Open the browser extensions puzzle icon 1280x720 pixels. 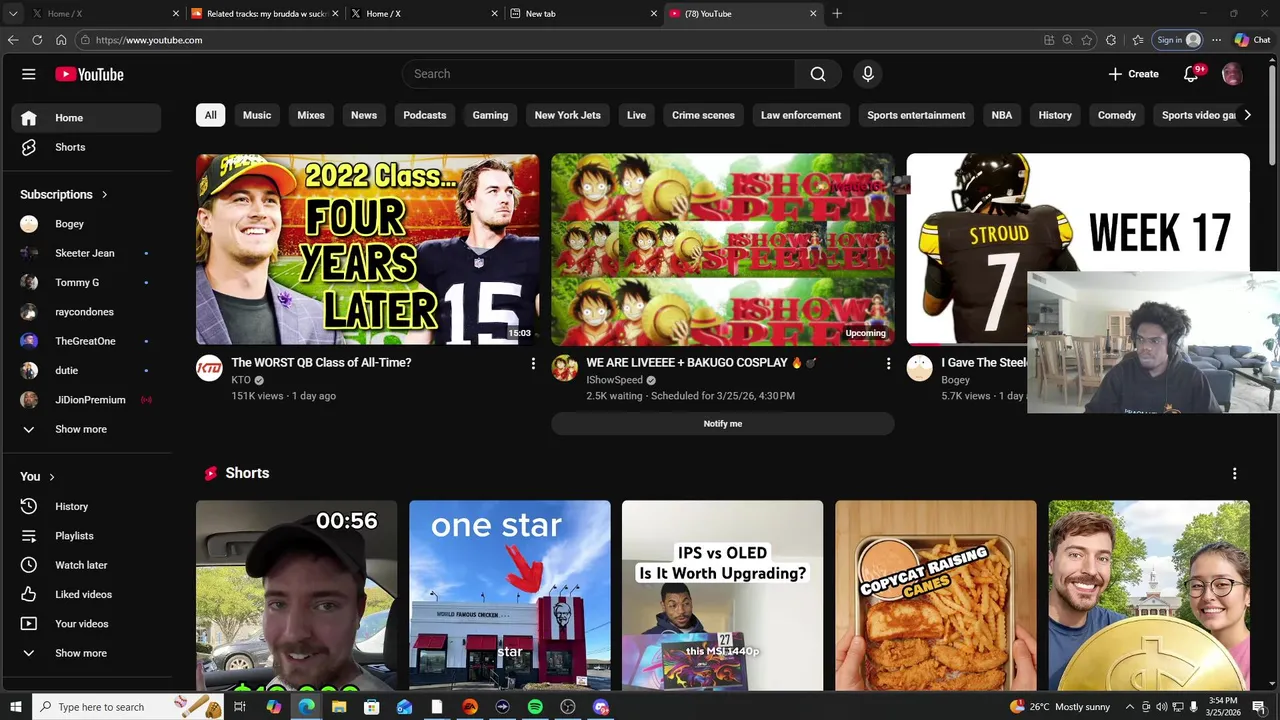[x=1111, y=40]
